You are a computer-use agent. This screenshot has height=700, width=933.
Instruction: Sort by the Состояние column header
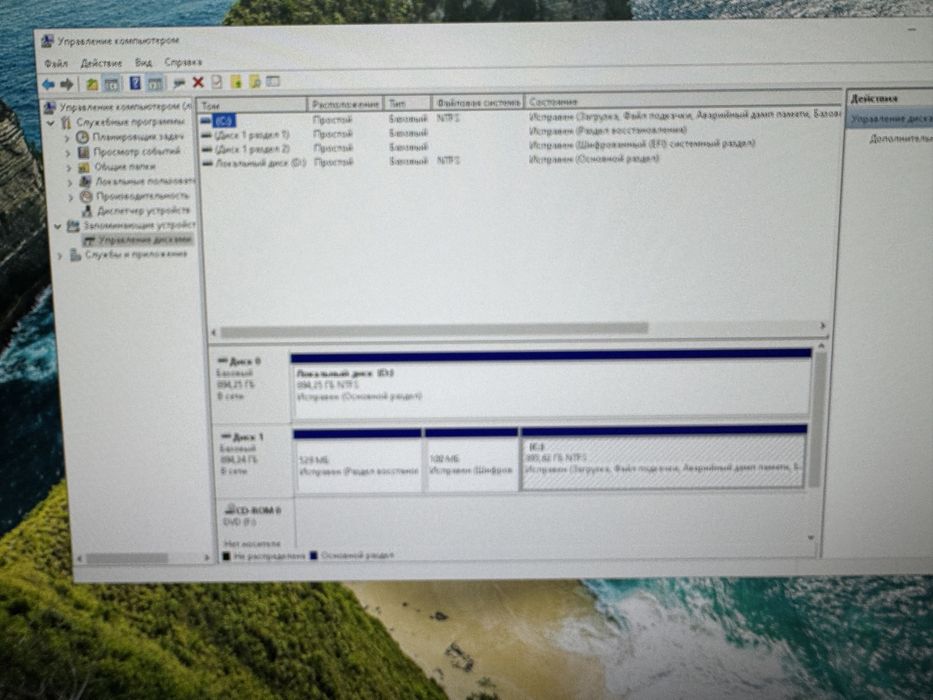point(682,100)
